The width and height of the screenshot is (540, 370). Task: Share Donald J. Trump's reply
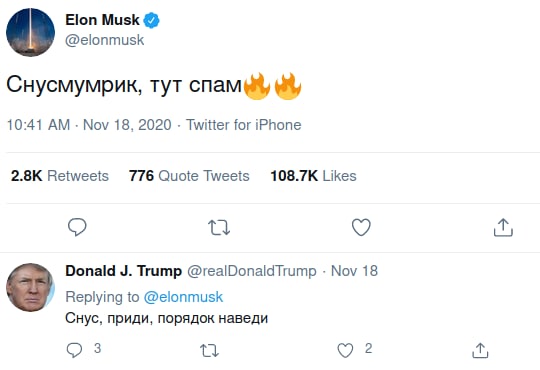480,350
